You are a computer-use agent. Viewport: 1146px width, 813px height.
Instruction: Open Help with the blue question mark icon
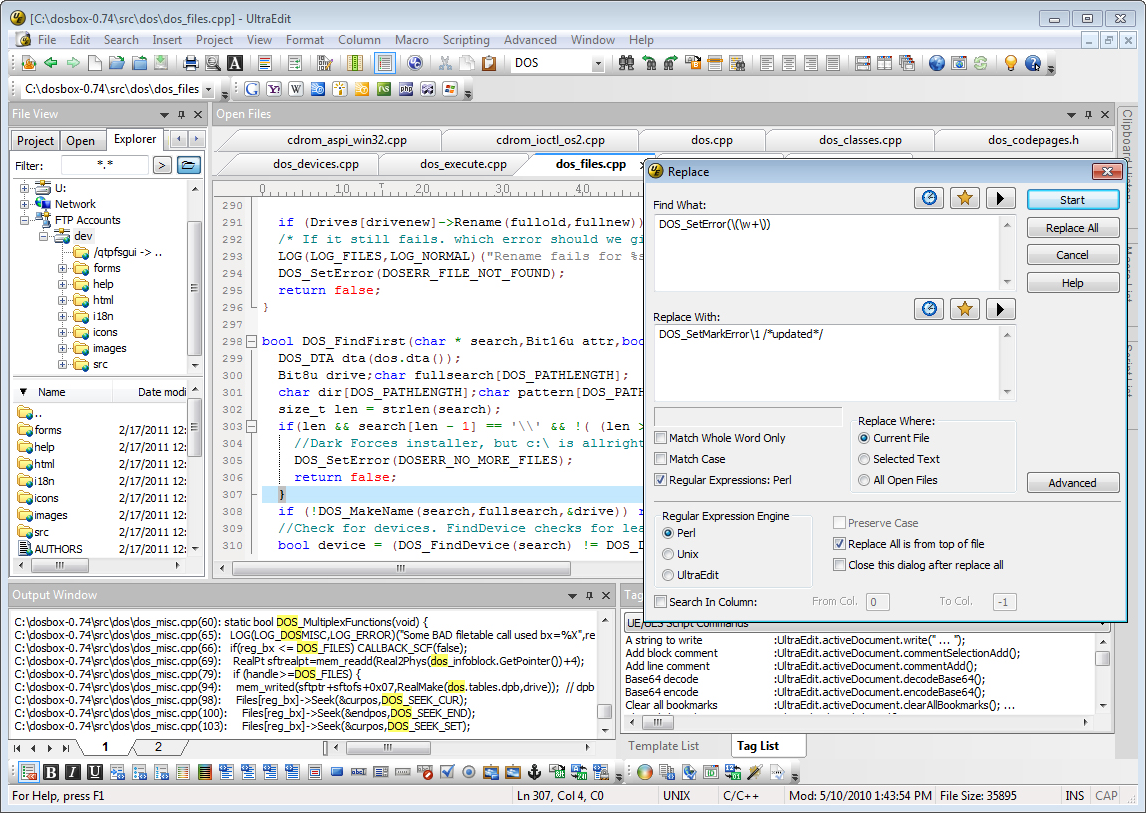click(1033, 63)
